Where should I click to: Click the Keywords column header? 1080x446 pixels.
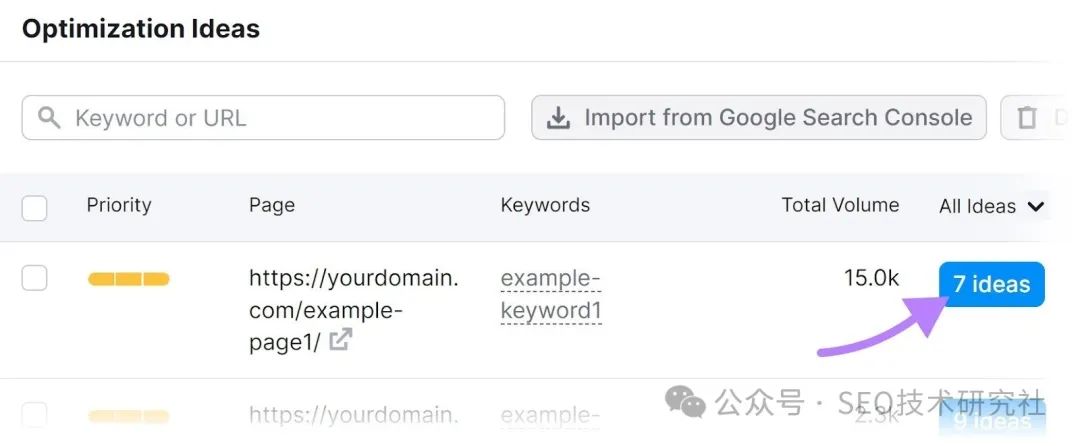(x=545, y=205)
